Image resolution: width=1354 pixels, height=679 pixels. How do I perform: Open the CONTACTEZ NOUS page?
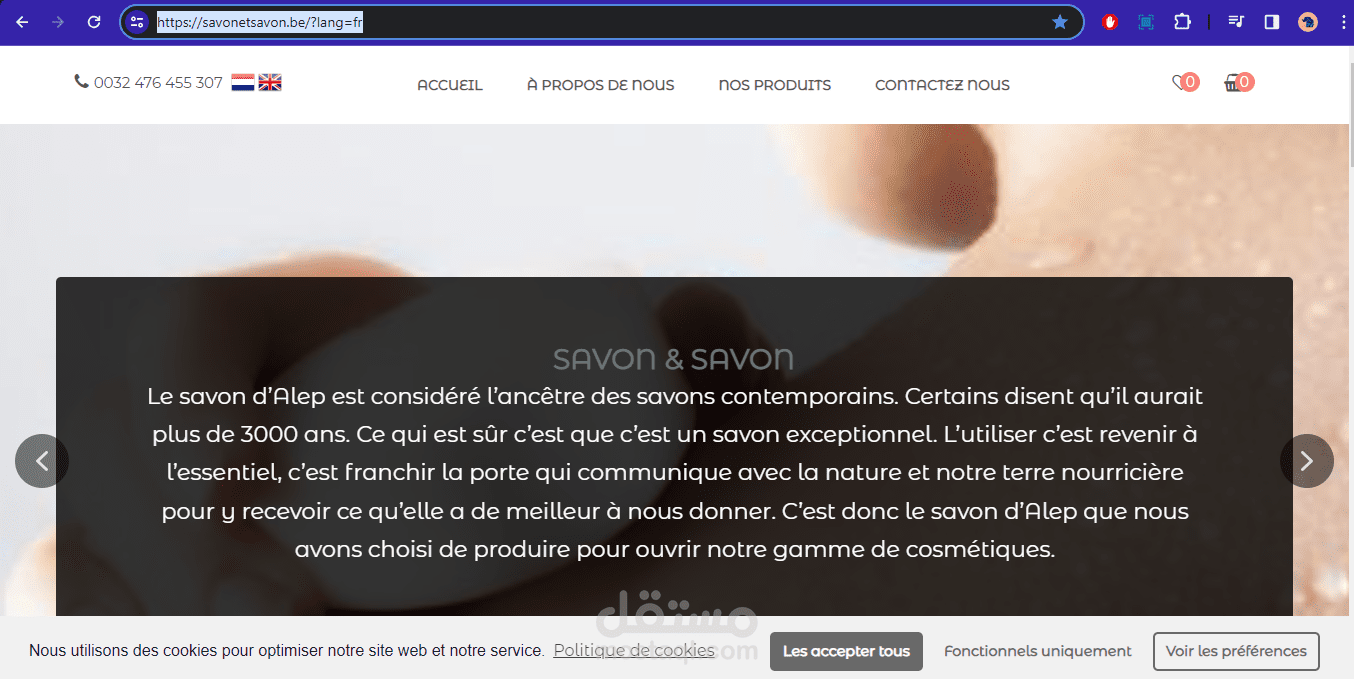(x=942, y=85)
